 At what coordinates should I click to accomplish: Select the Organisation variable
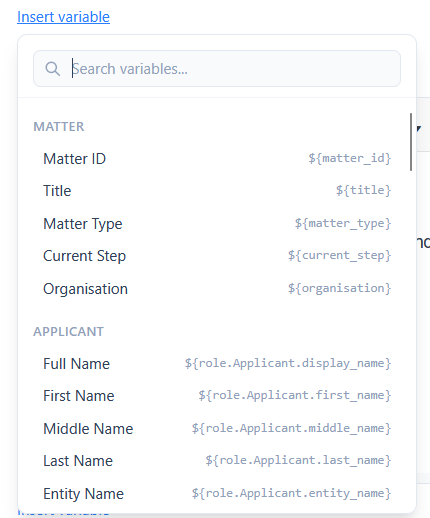217,288
